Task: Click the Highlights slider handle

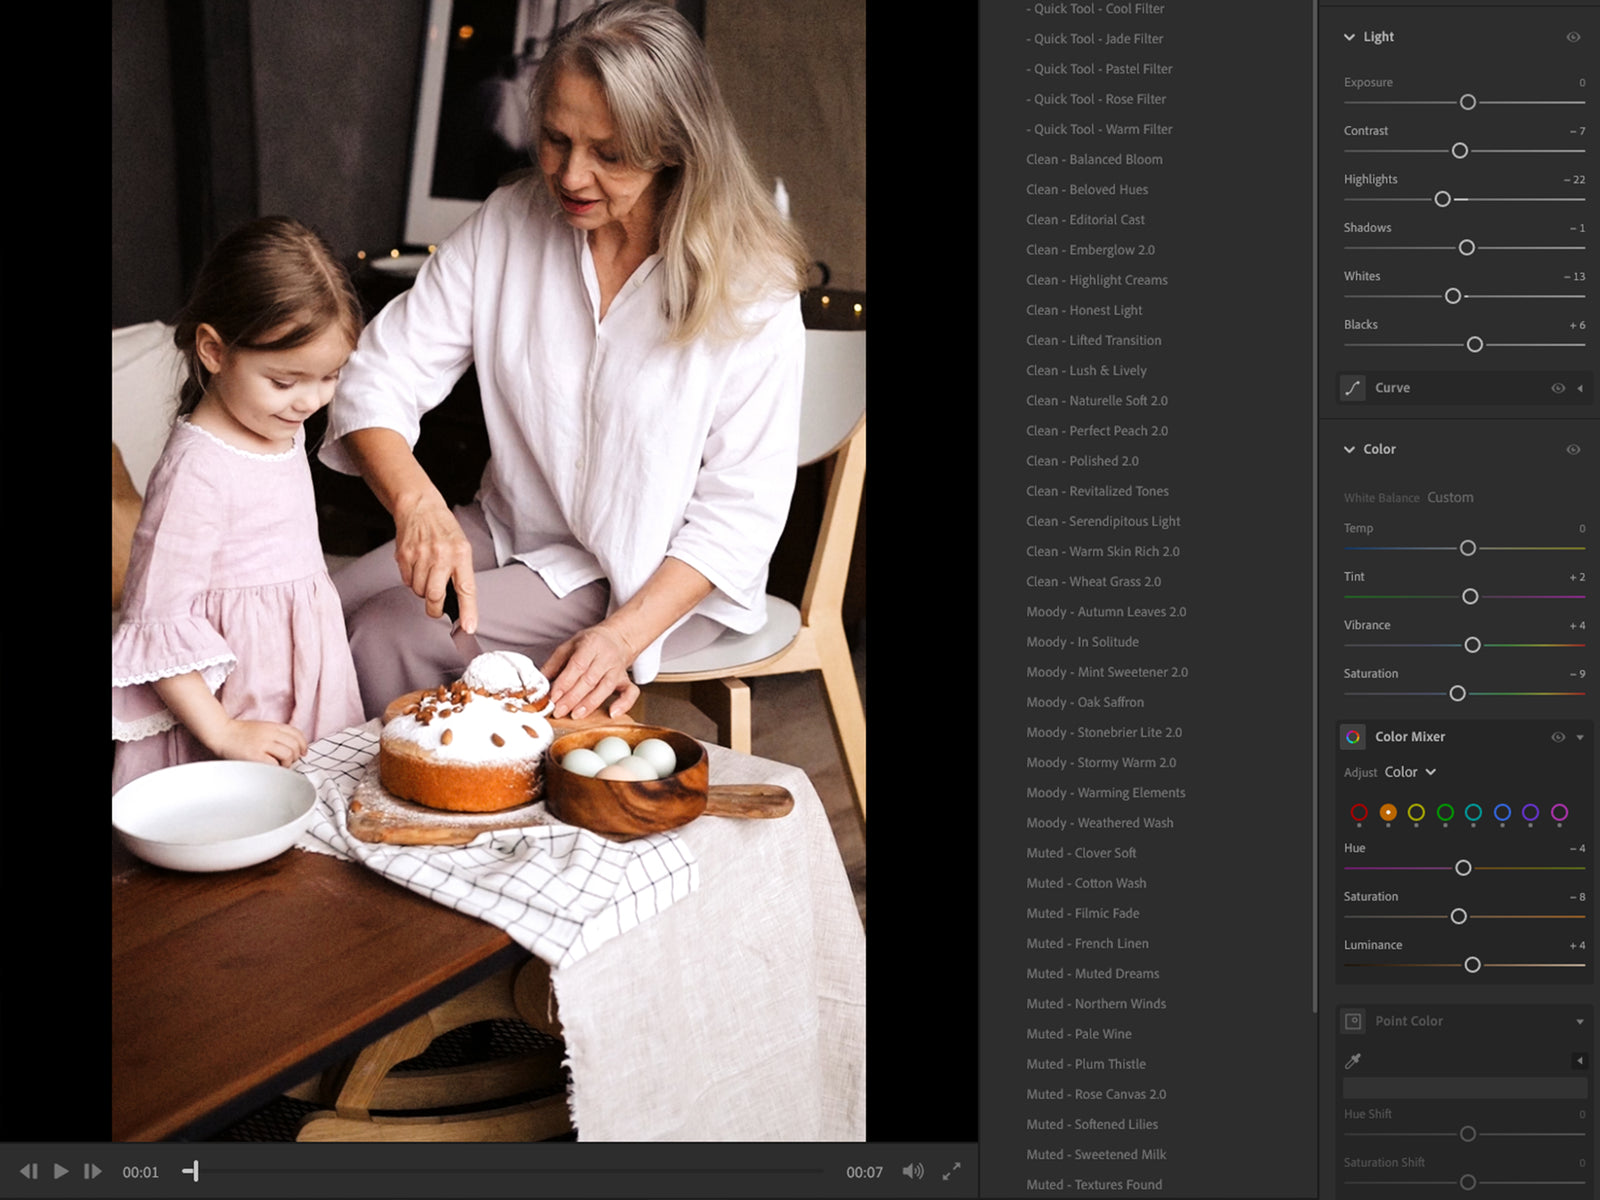Action: (x=1442, y=199)
